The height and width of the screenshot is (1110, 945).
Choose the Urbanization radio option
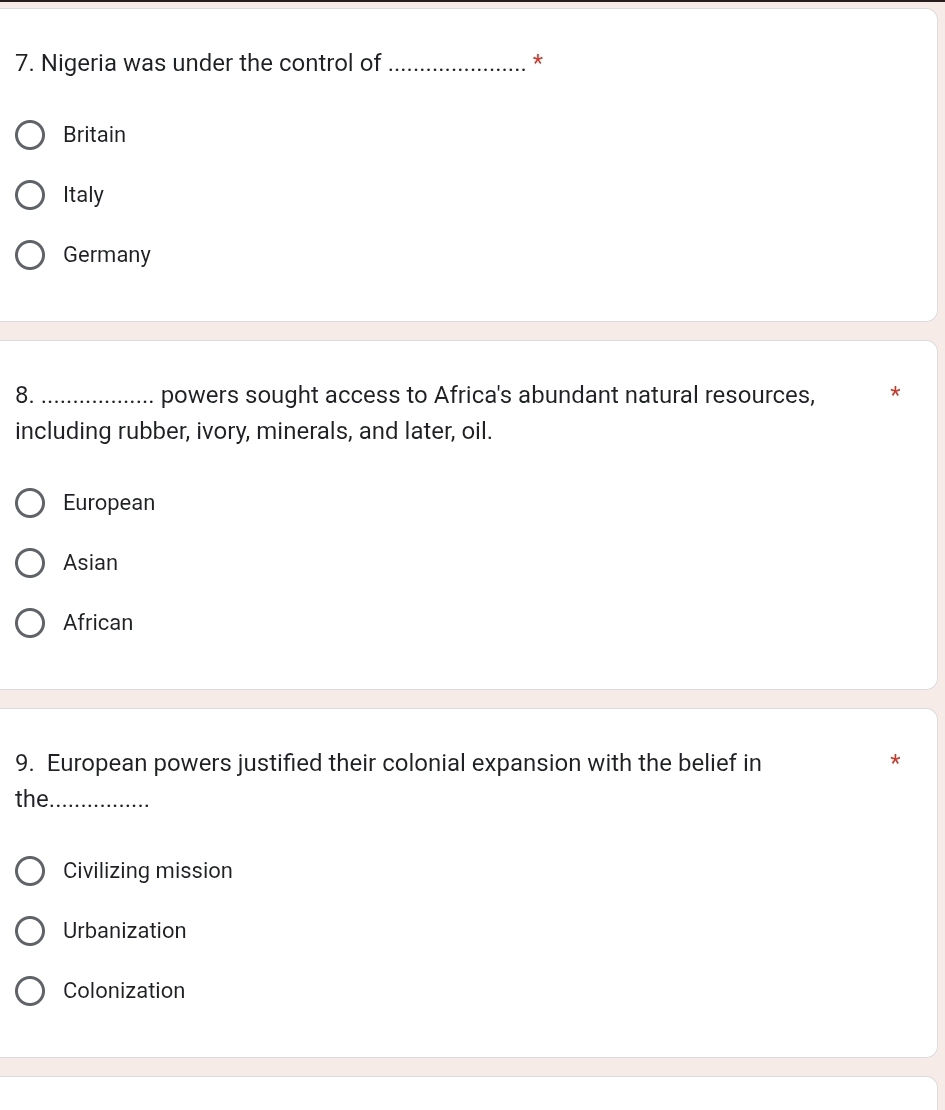[30, 931]
